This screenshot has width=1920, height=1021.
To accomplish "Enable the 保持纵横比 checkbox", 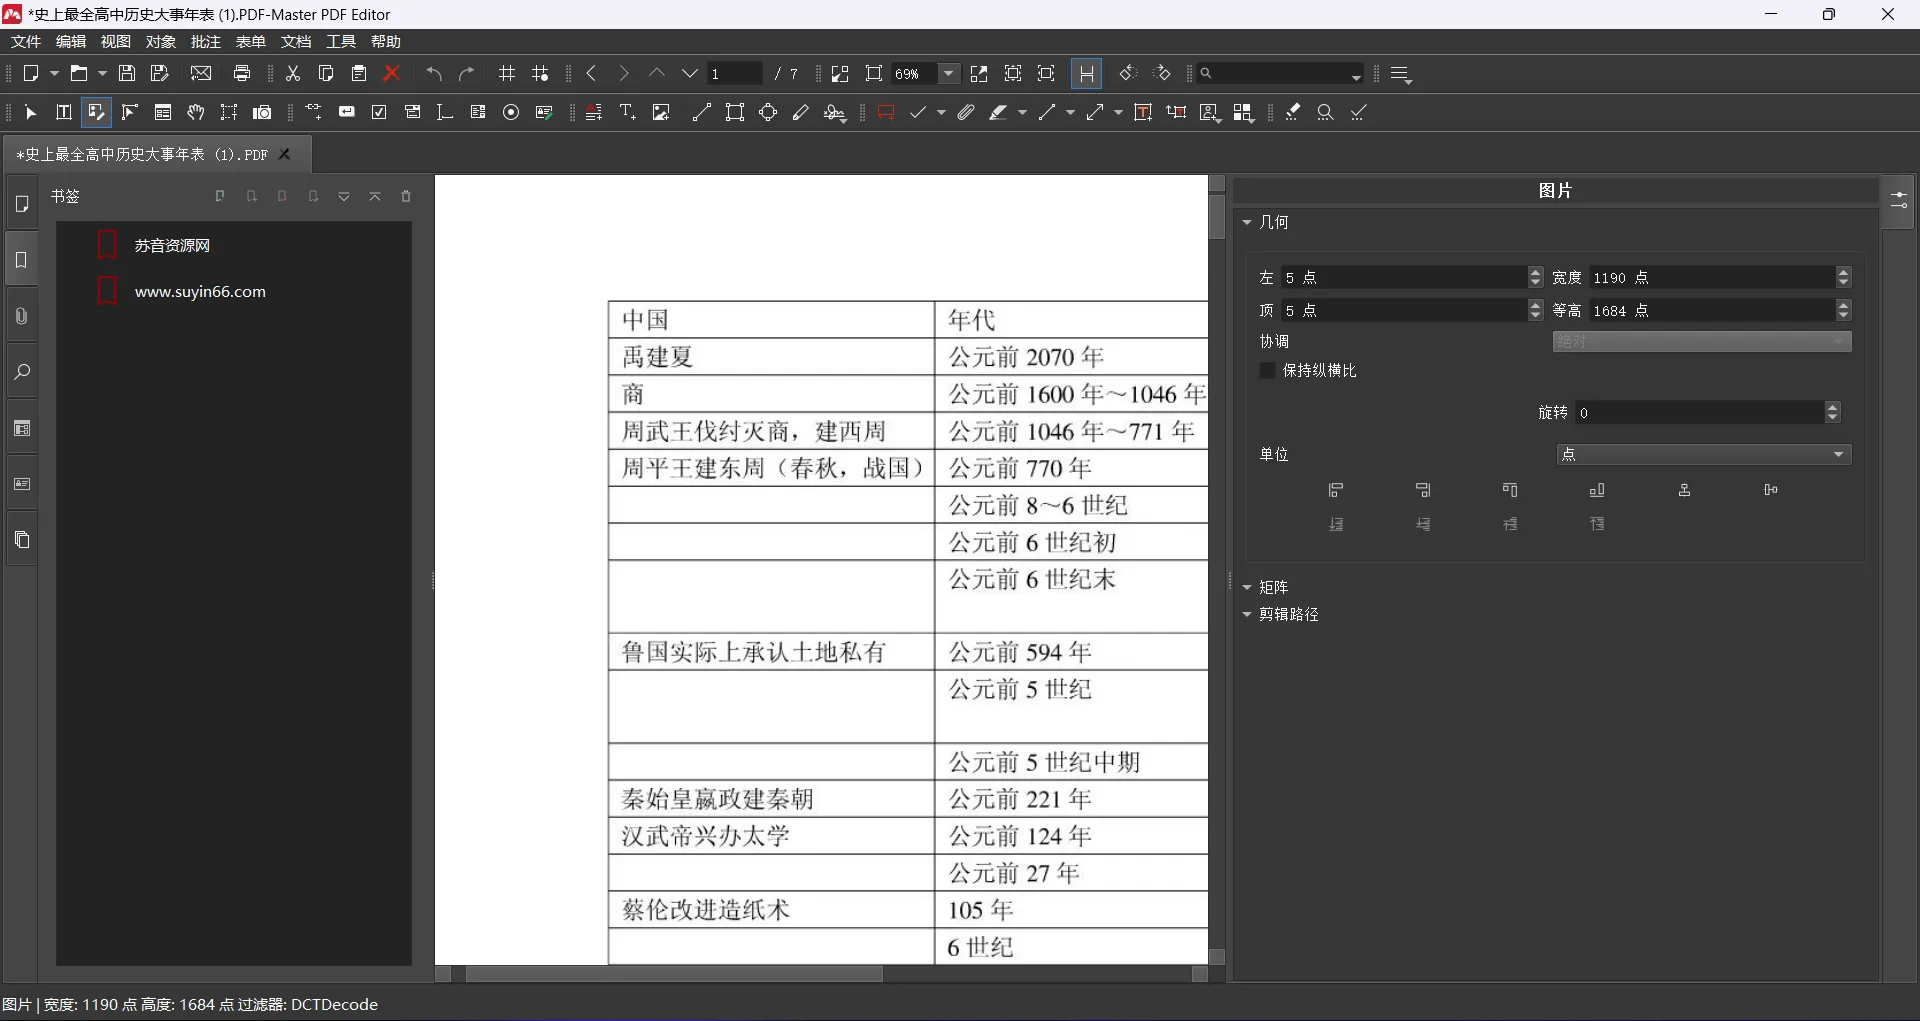I will click(x=1267, y=370).
